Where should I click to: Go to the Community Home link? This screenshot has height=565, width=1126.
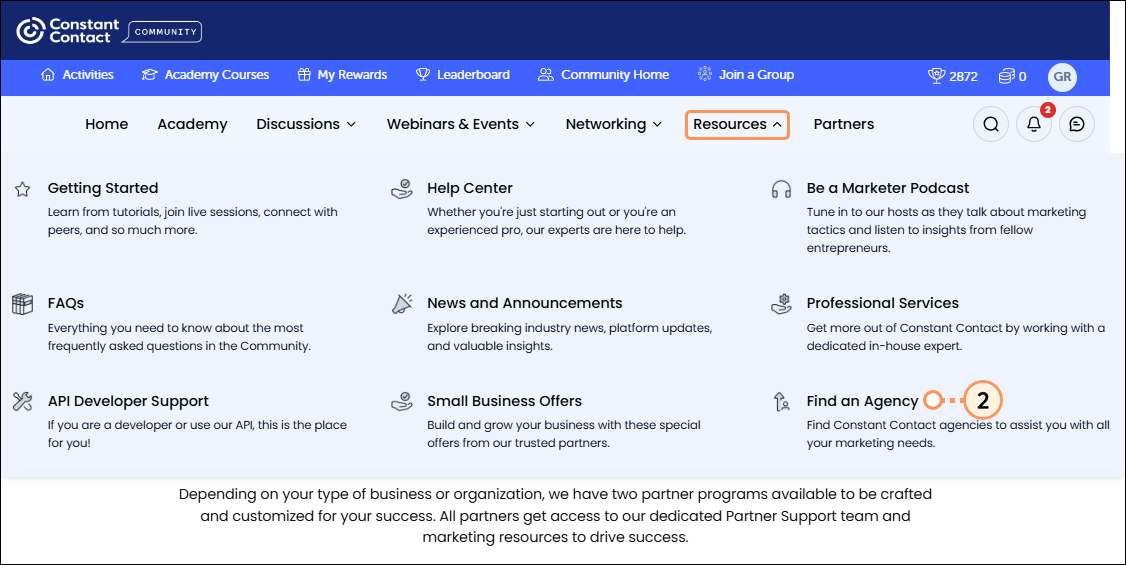[604, 75]
